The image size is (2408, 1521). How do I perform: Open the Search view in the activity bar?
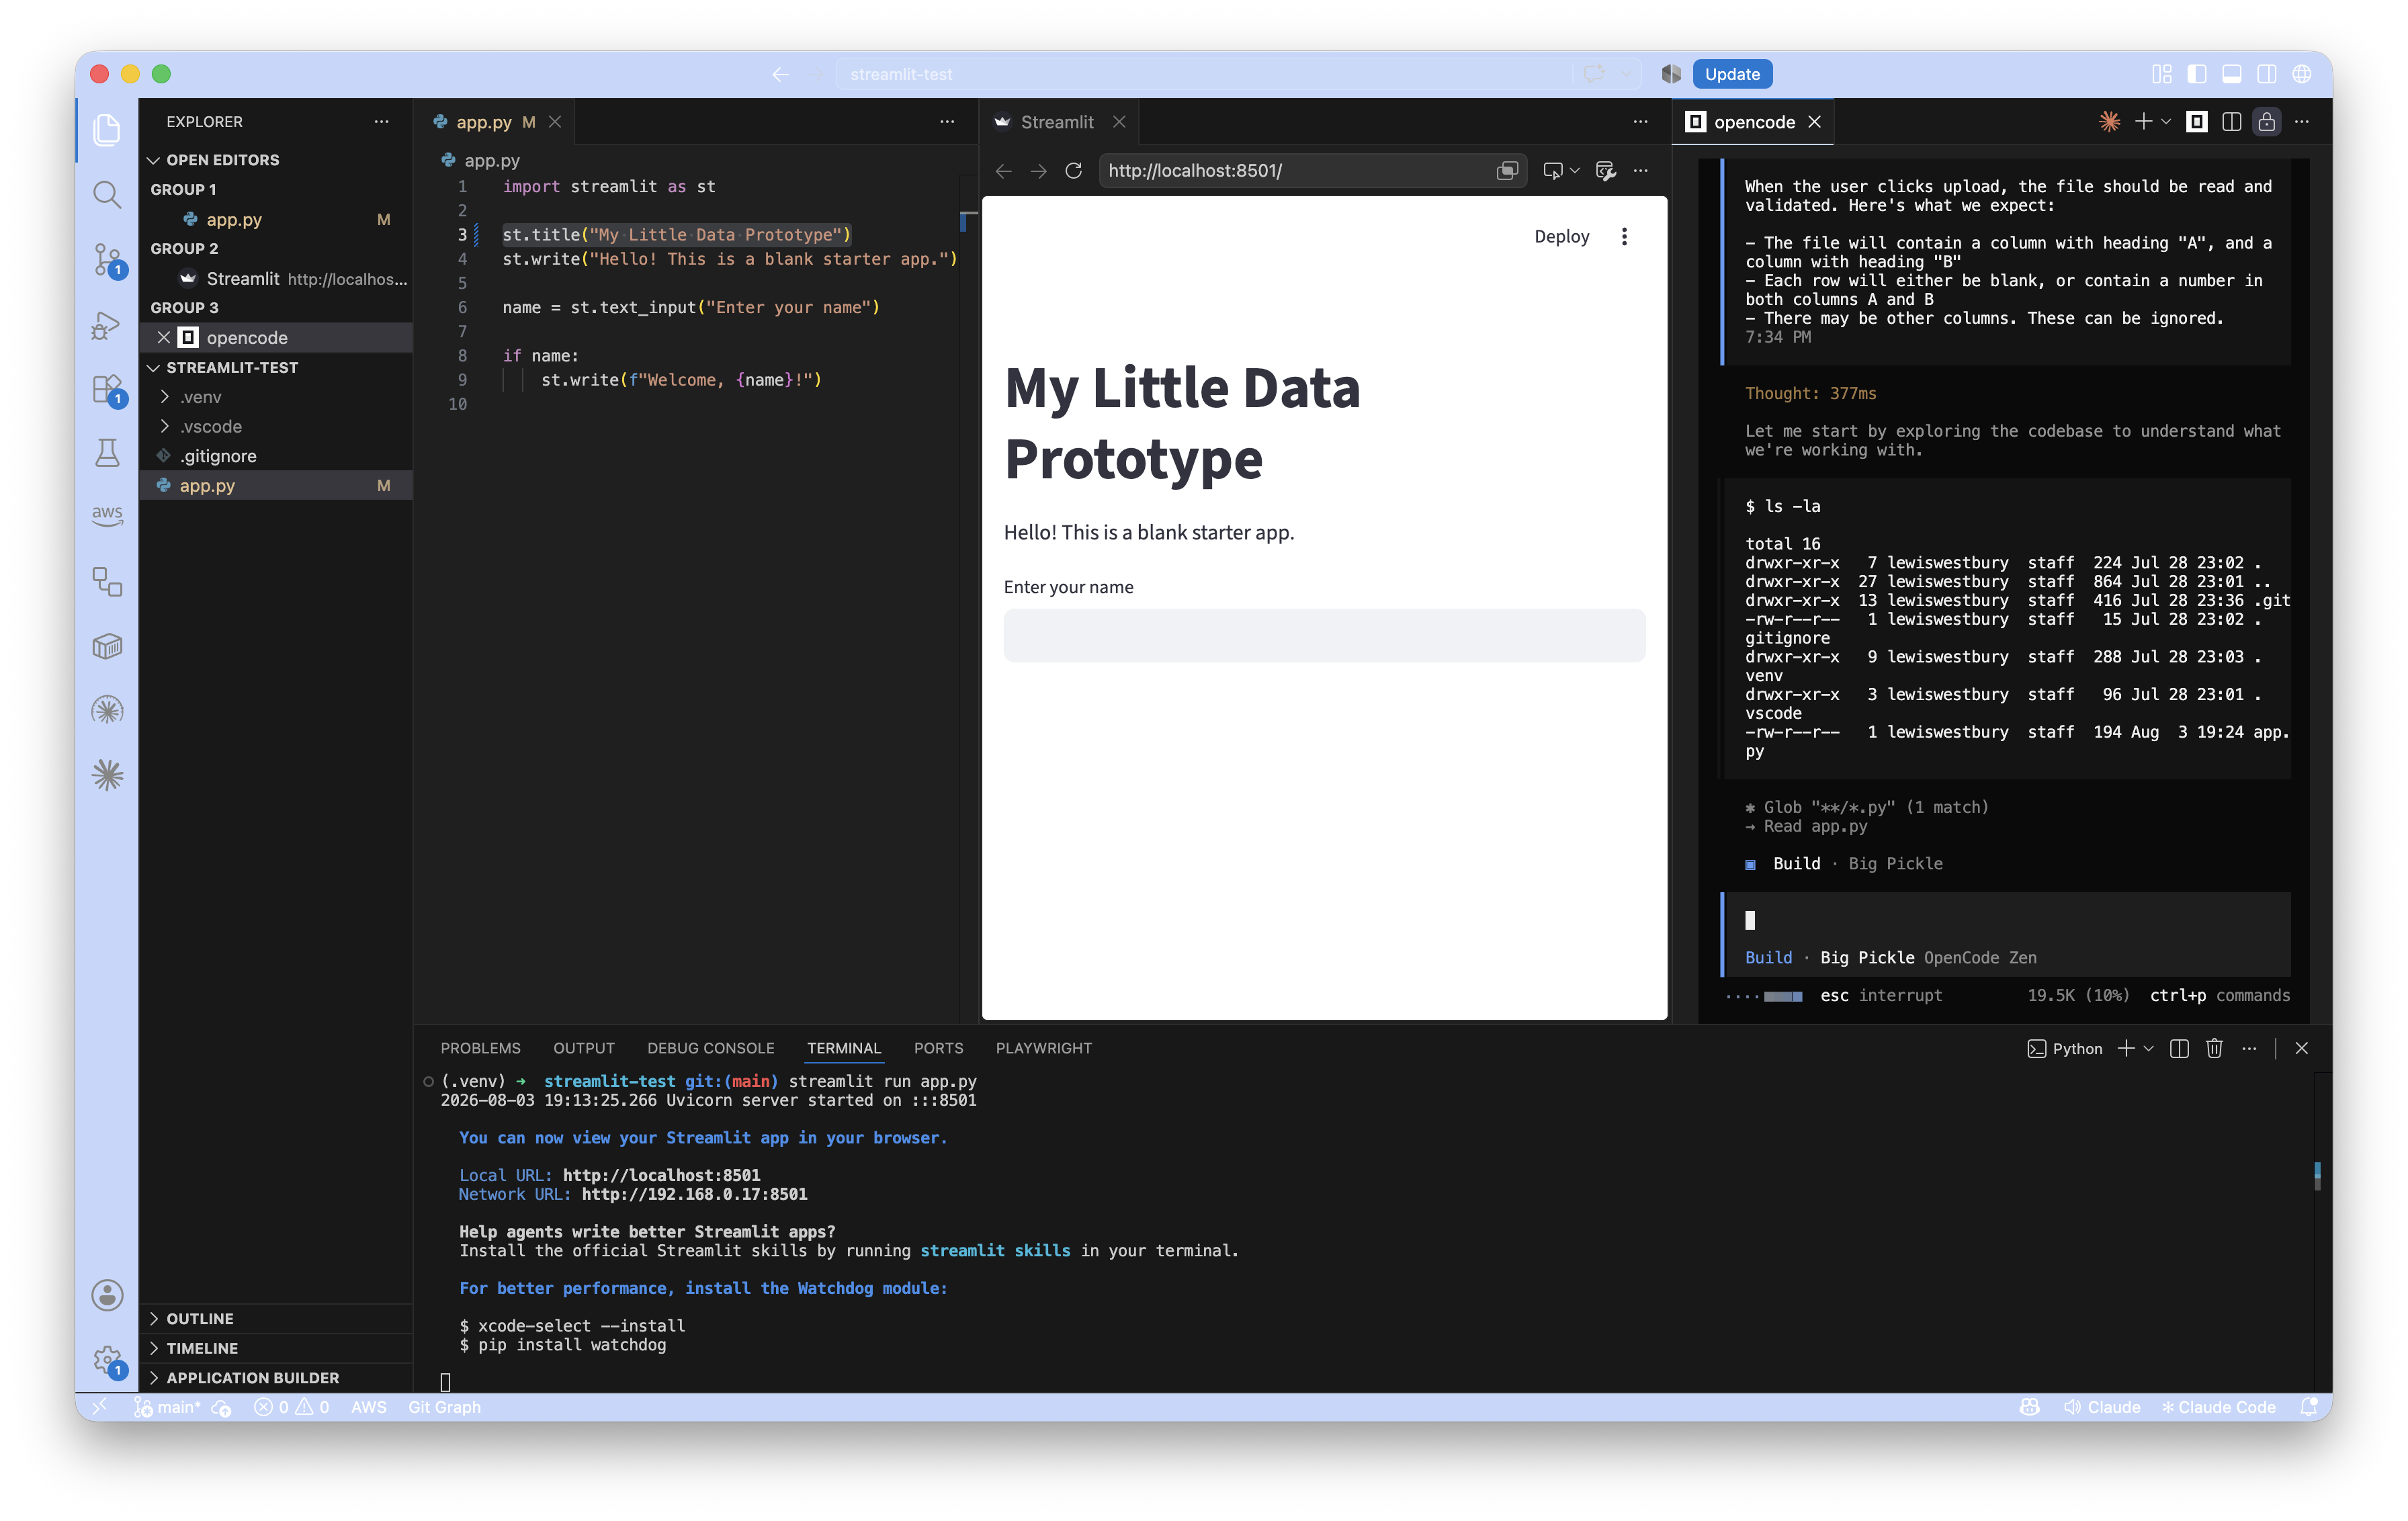[x=107, y=194]
